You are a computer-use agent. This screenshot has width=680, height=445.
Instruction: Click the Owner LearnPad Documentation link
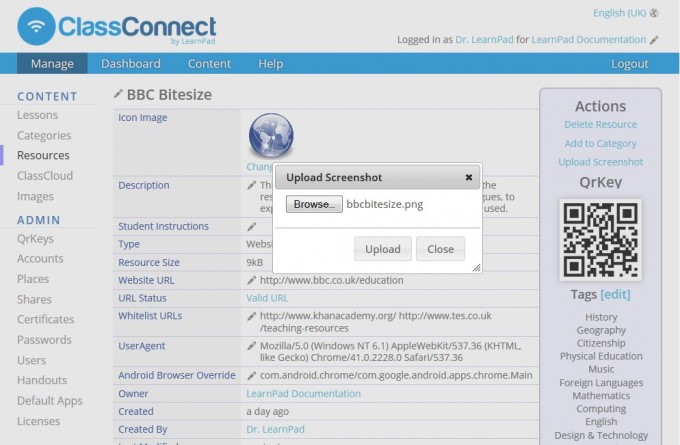[304, 394]
